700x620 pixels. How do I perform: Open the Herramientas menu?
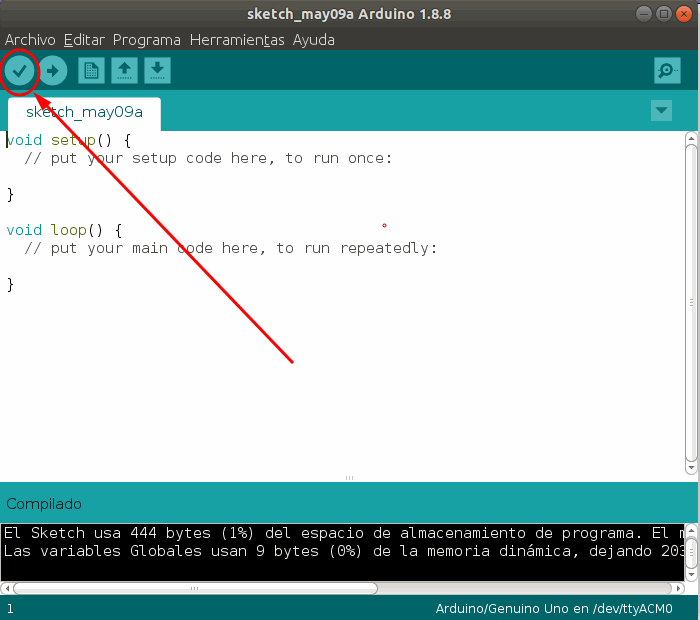(237, 40)
